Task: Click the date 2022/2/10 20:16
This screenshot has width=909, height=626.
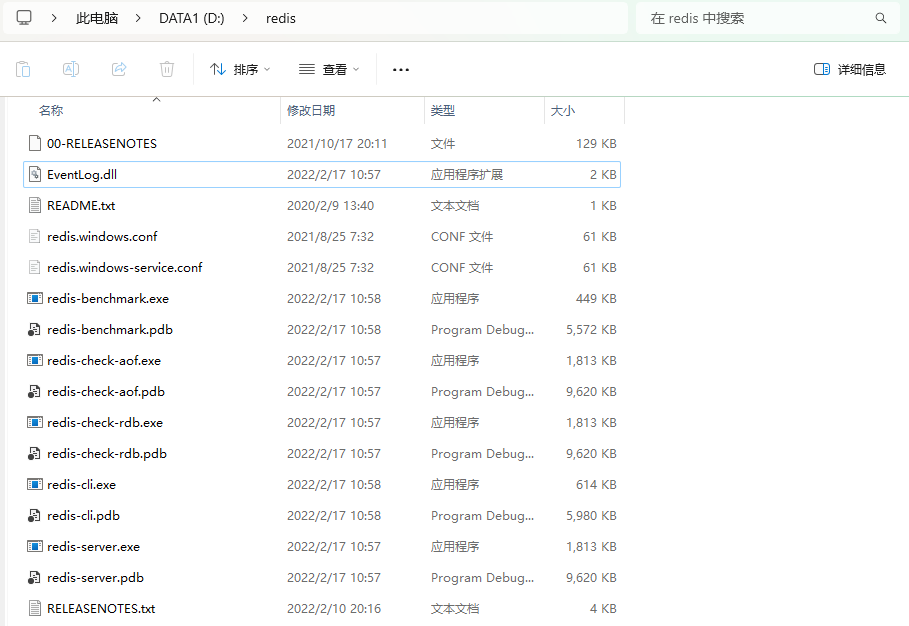Action: (334, 609)
